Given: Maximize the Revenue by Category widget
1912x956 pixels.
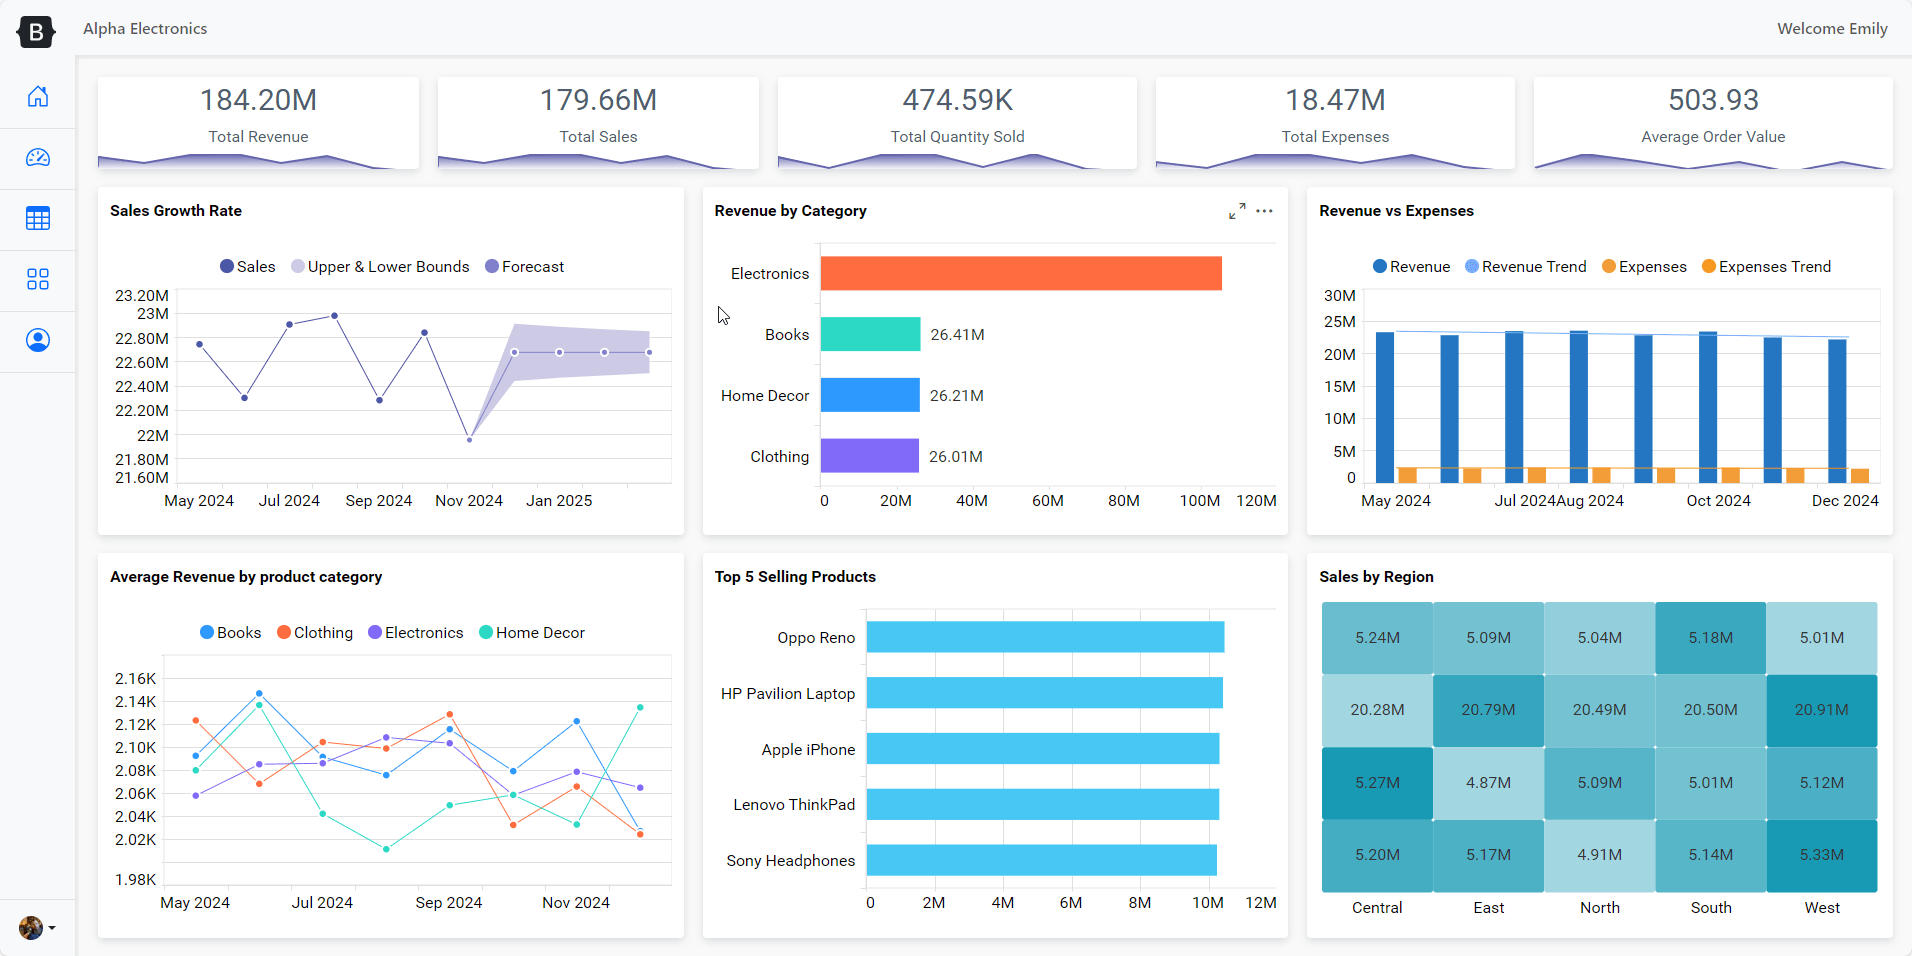Looking at the screenshot, I should [1237, 211].
